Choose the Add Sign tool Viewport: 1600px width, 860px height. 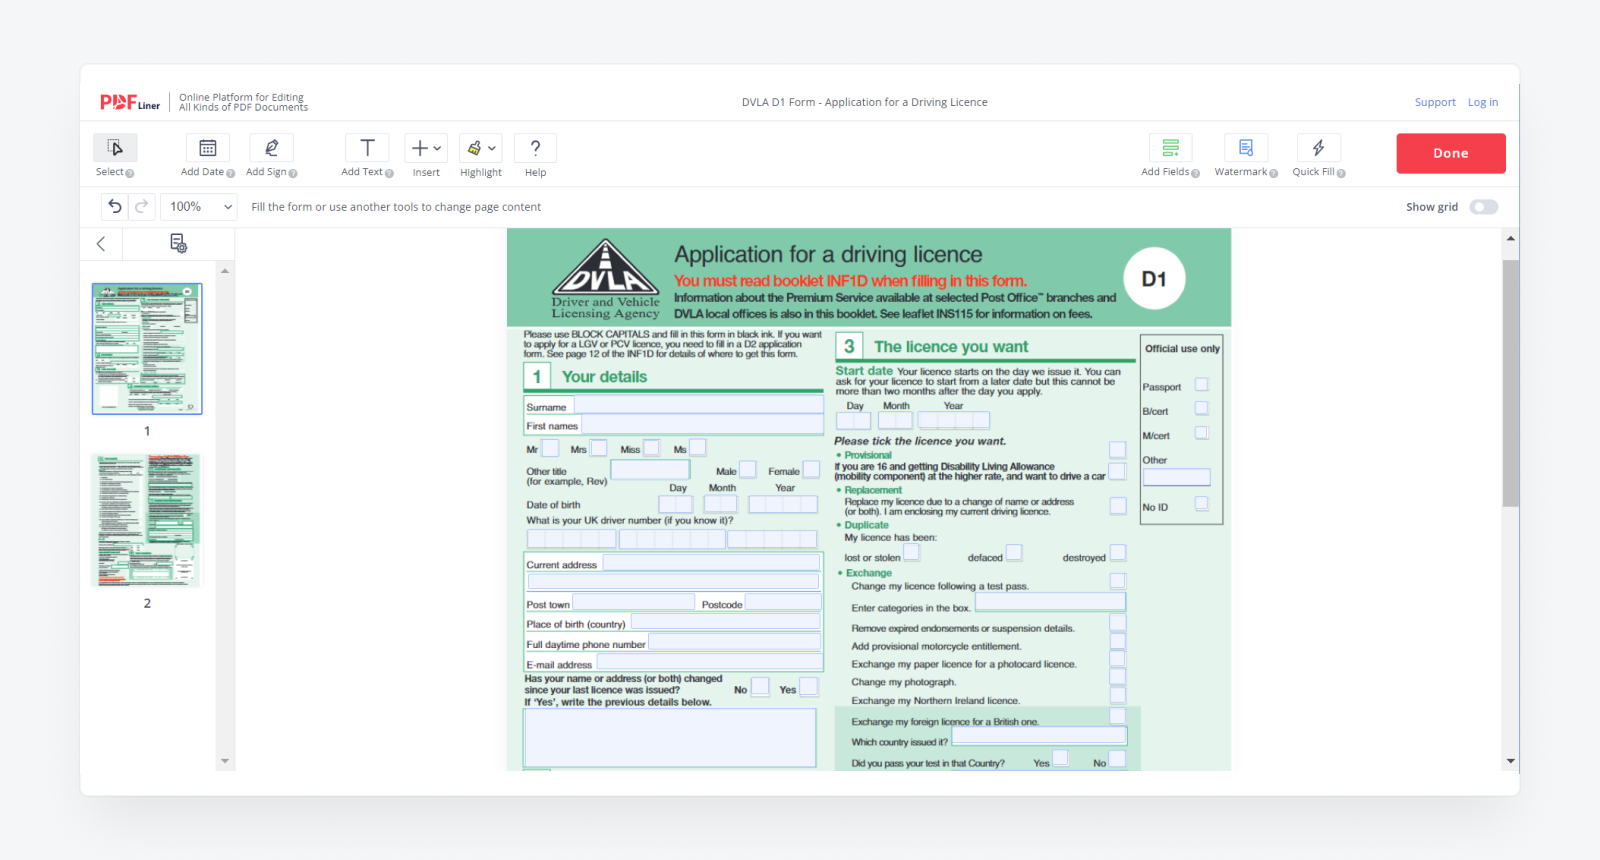coord(271,148)
